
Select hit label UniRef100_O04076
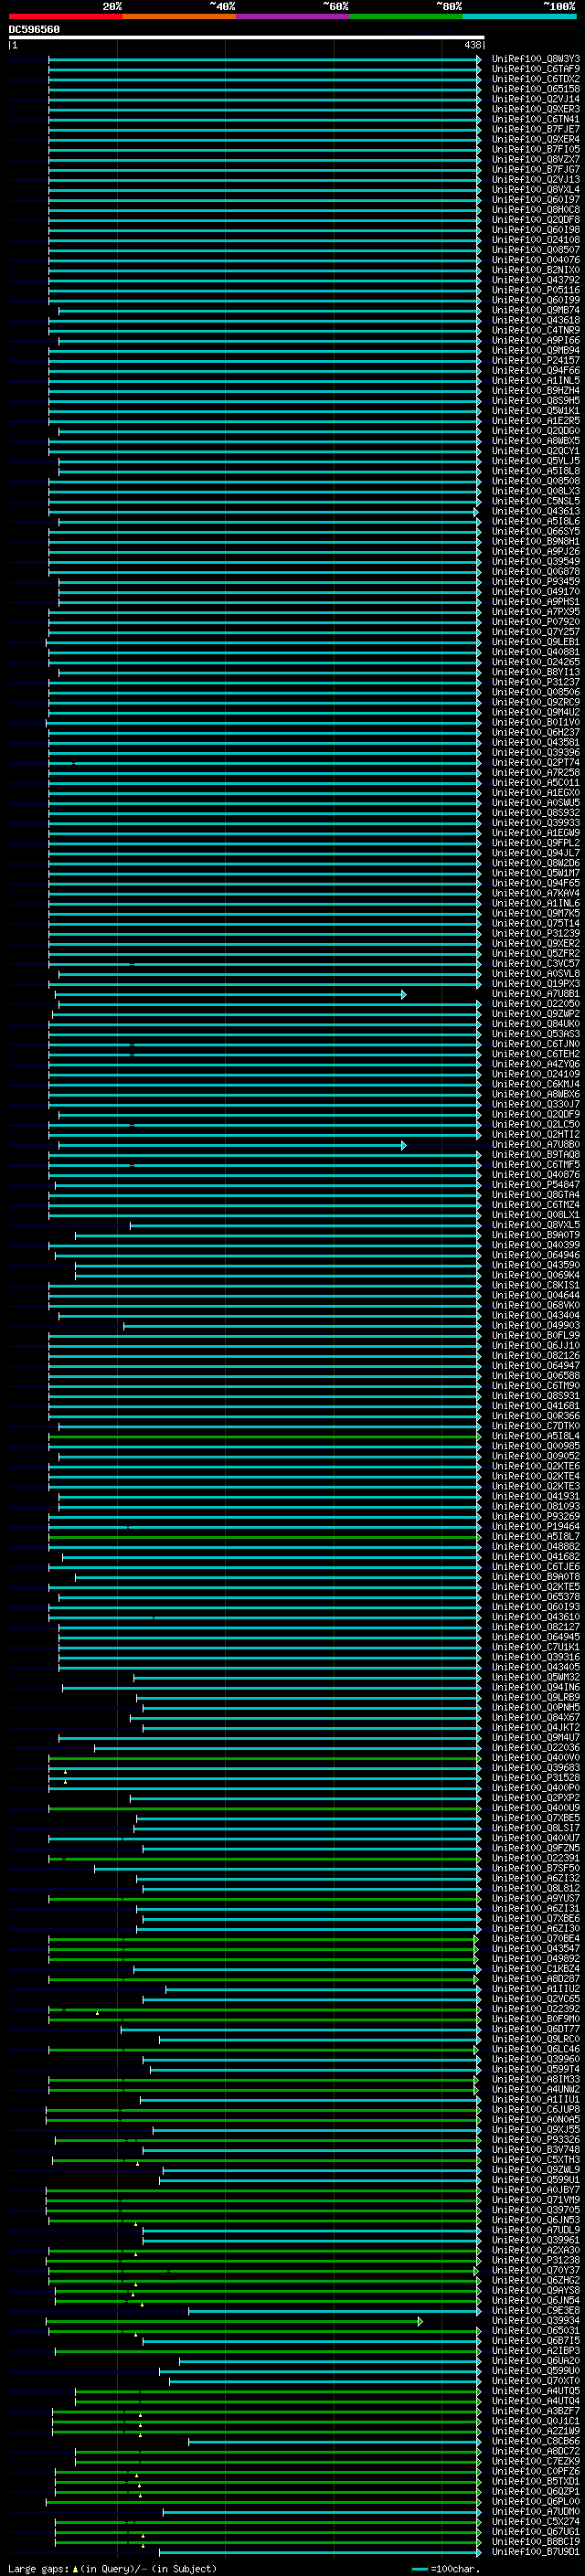tap(536, 260)
